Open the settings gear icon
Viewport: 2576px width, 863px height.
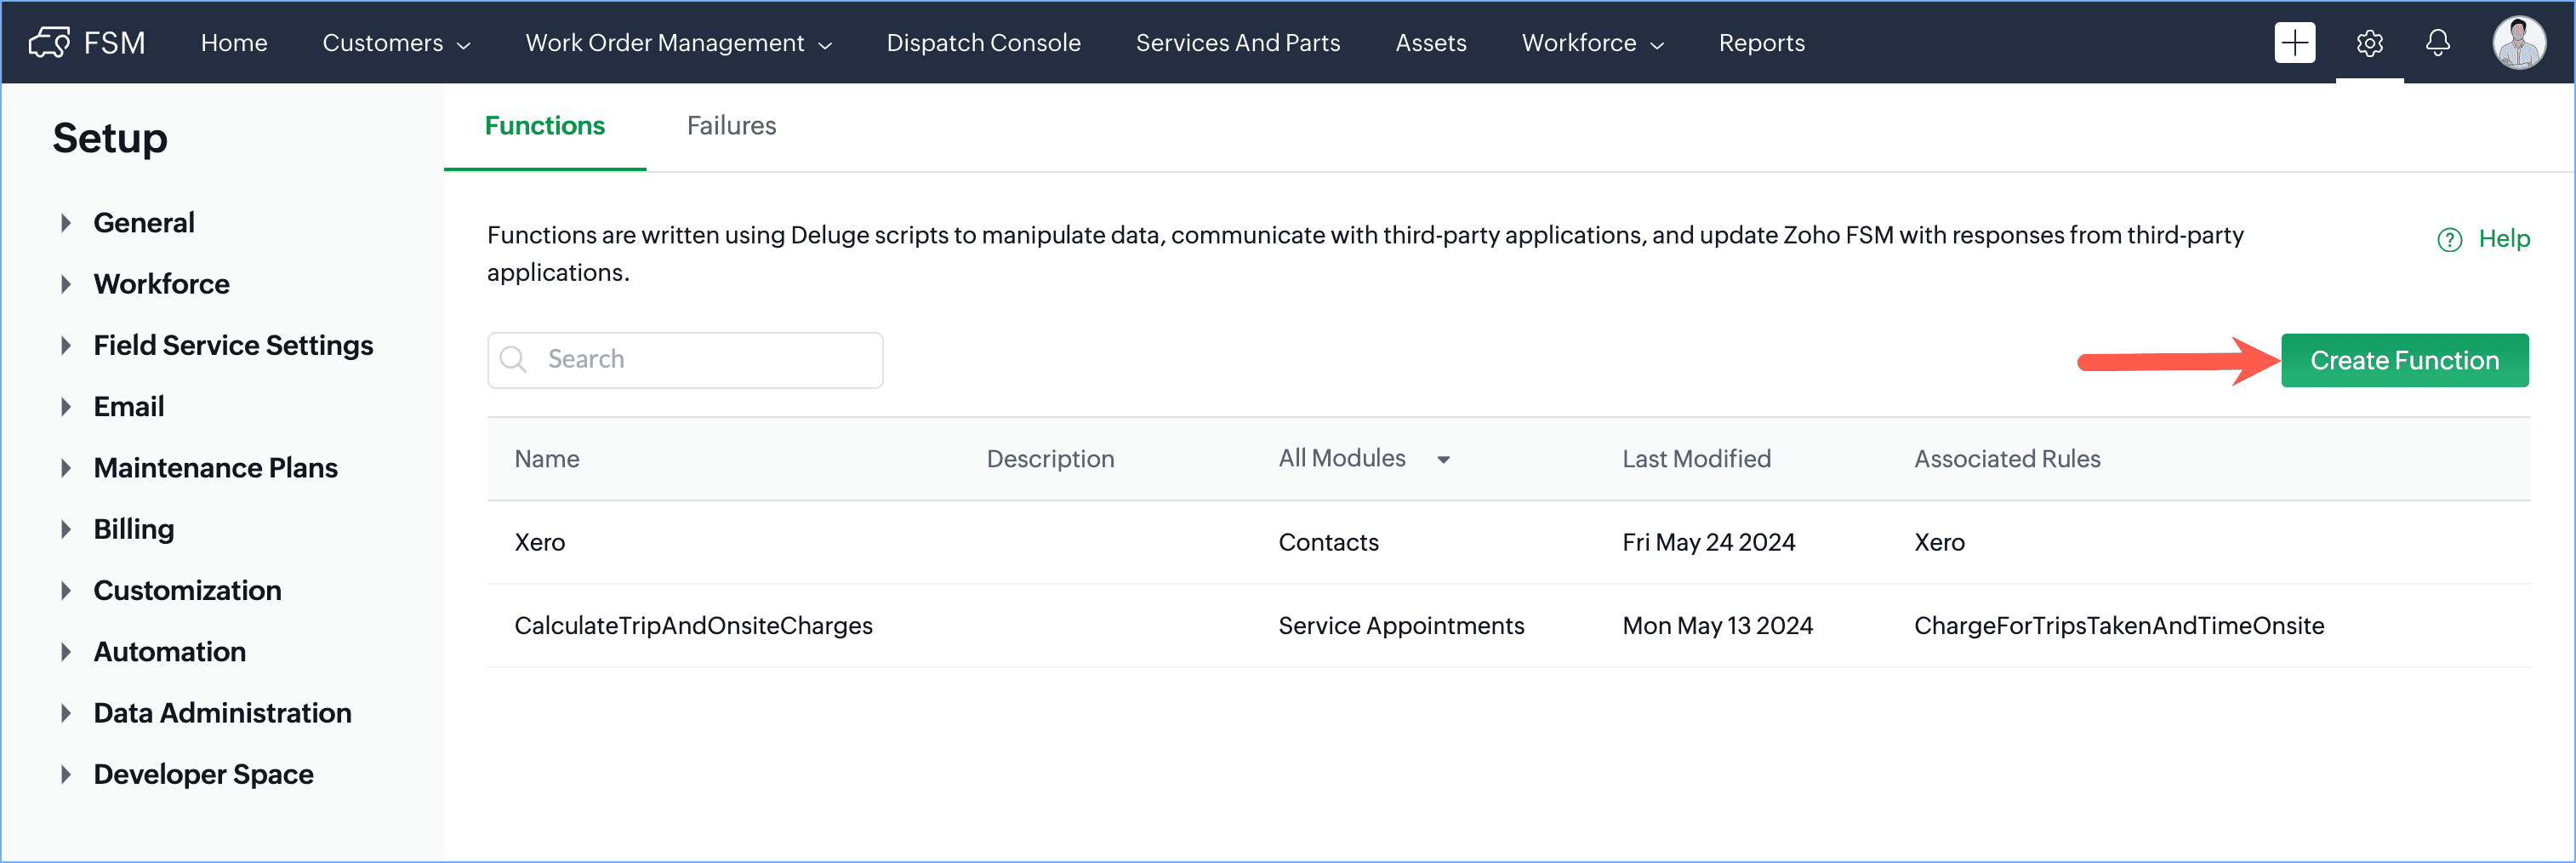2369,43
